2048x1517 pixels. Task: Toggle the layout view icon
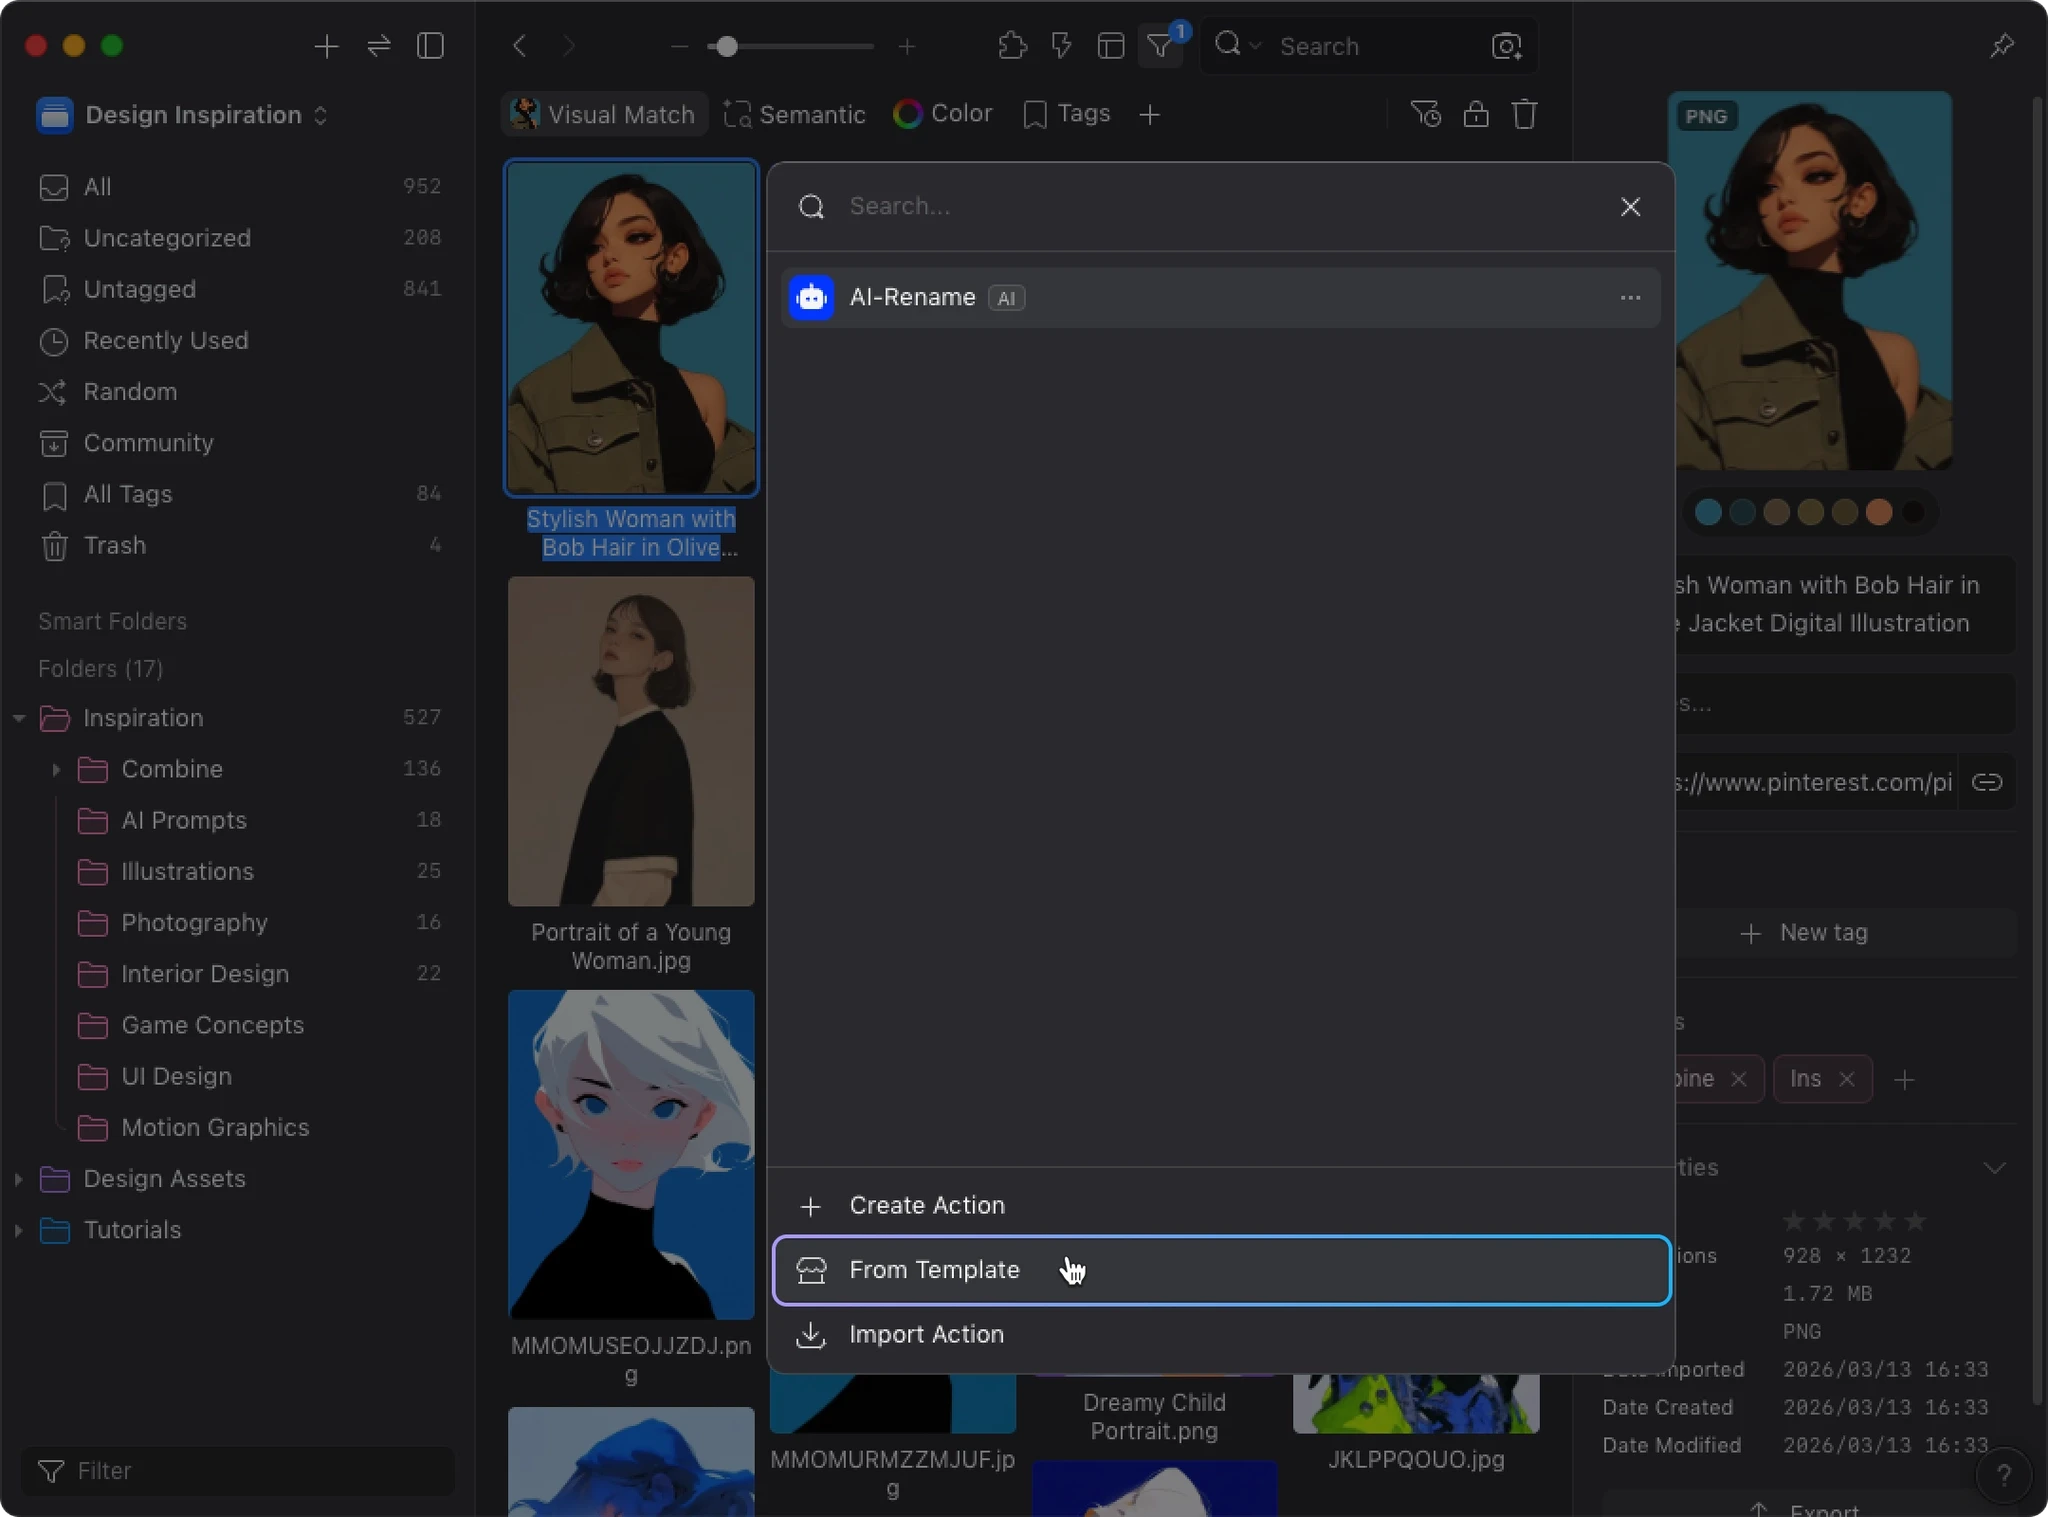point(1110,46)
